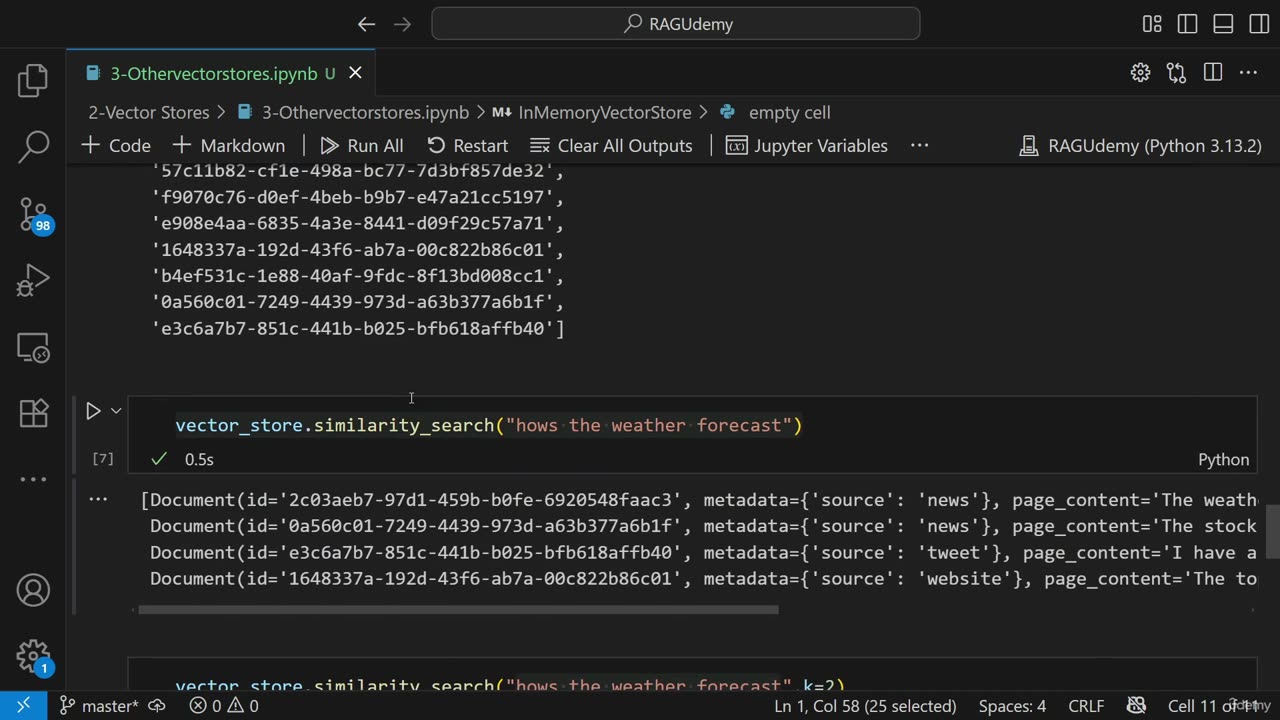The width and height of the screenshot is (1280, 720).
Task: Expand run options dropdown beside cell run button
Action: [x=116, y=411]
